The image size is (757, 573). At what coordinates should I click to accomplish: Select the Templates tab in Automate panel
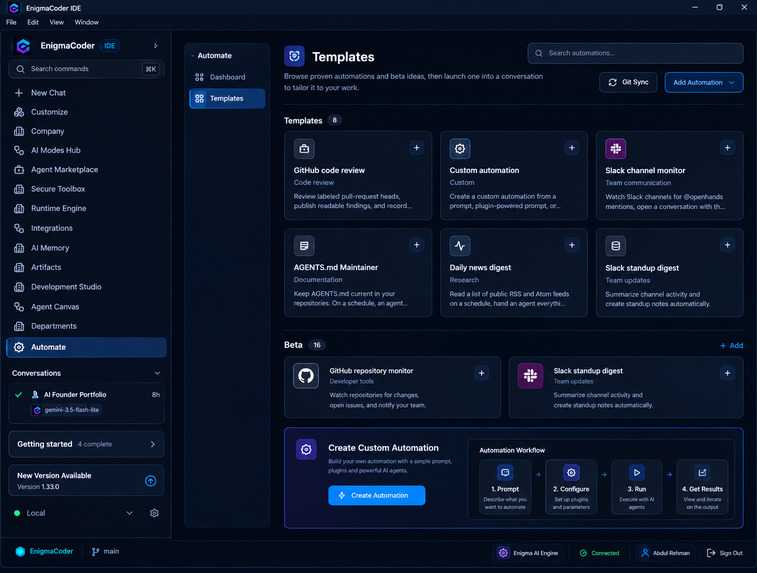point(227,98)
